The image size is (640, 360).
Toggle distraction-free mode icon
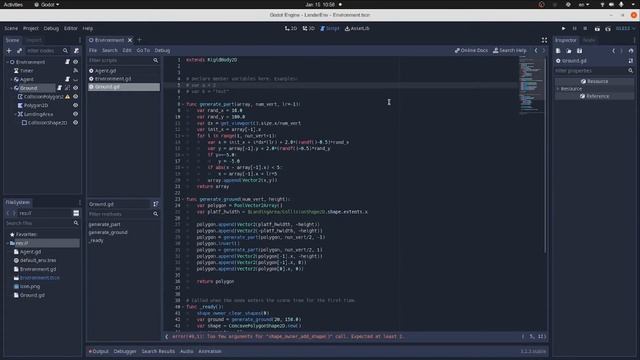pos(544,40)
